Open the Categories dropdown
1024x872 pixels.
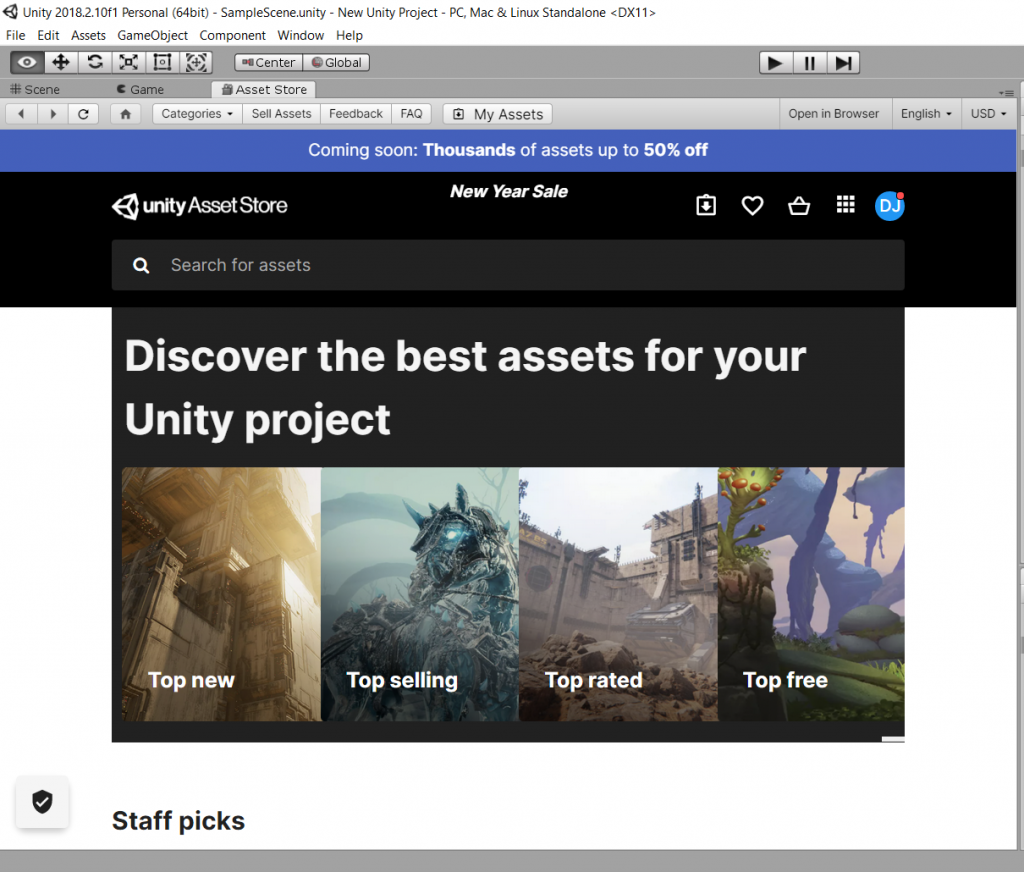(197, 114)
